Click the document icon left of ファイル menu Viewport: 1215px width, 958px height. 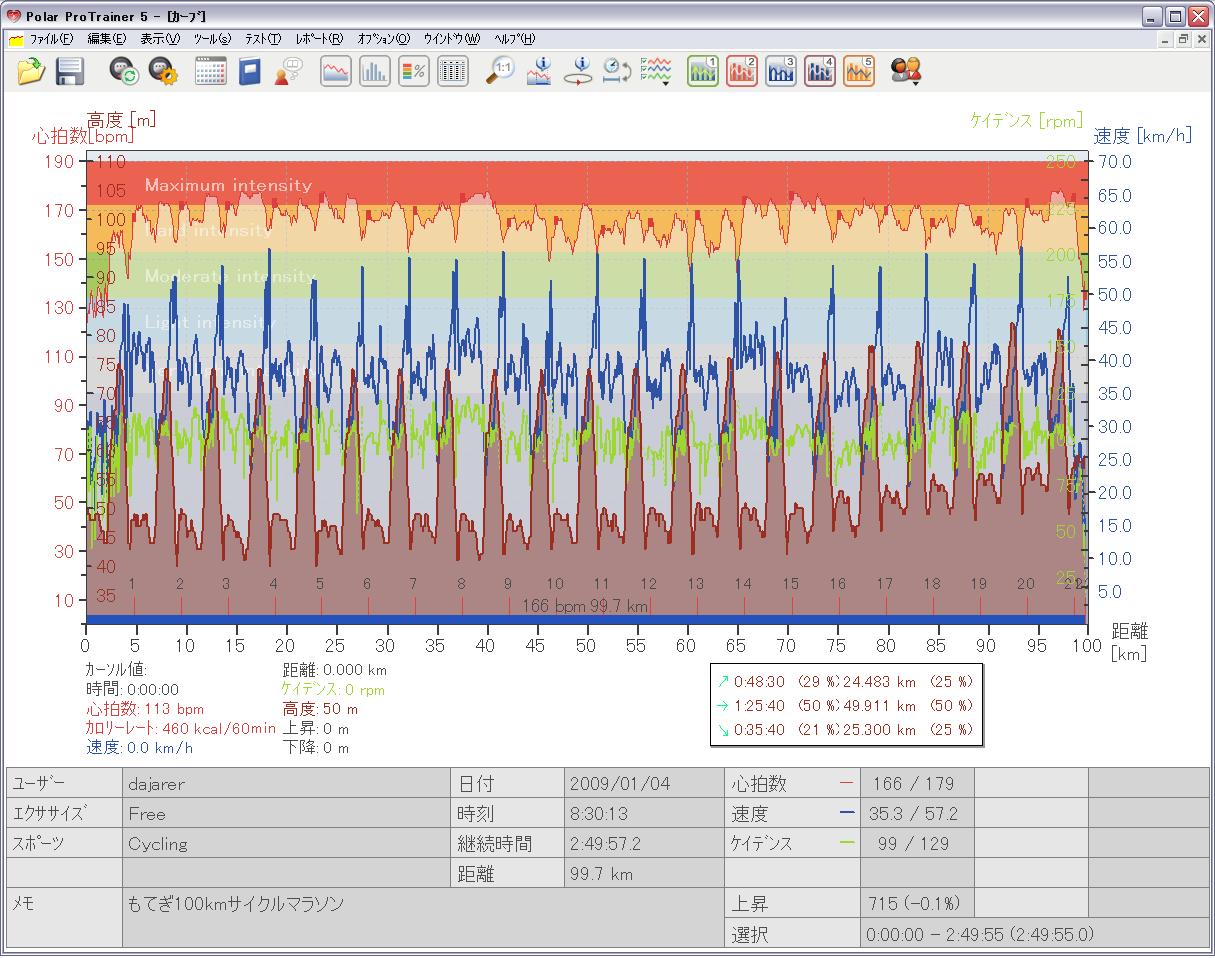pos(16,40)
